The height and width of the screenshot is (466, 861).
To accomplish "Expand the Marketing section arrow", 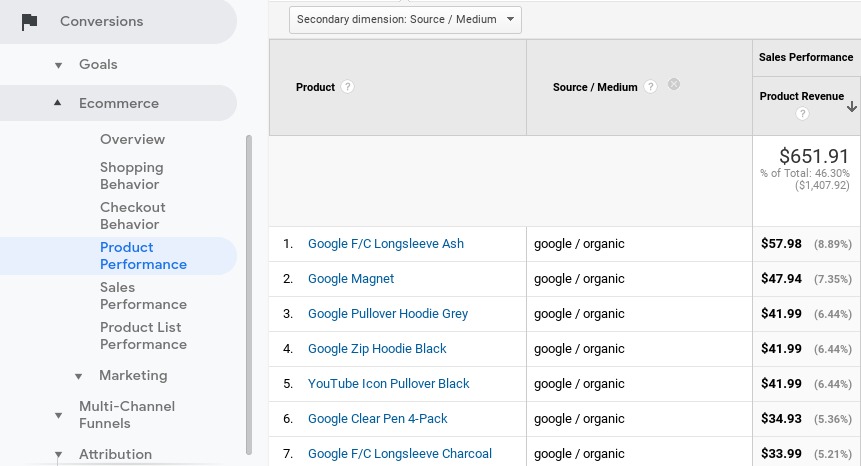I will (x=79, y=376).
